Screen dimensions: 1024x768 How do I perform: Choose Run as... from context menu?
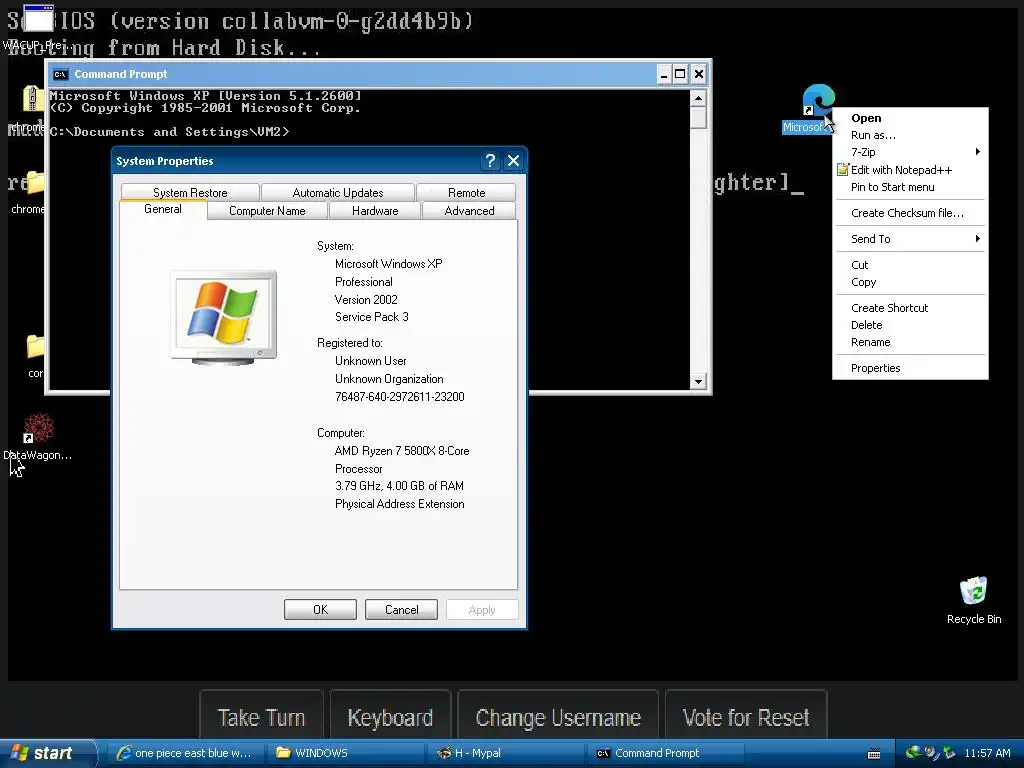[x=910, y=135]
